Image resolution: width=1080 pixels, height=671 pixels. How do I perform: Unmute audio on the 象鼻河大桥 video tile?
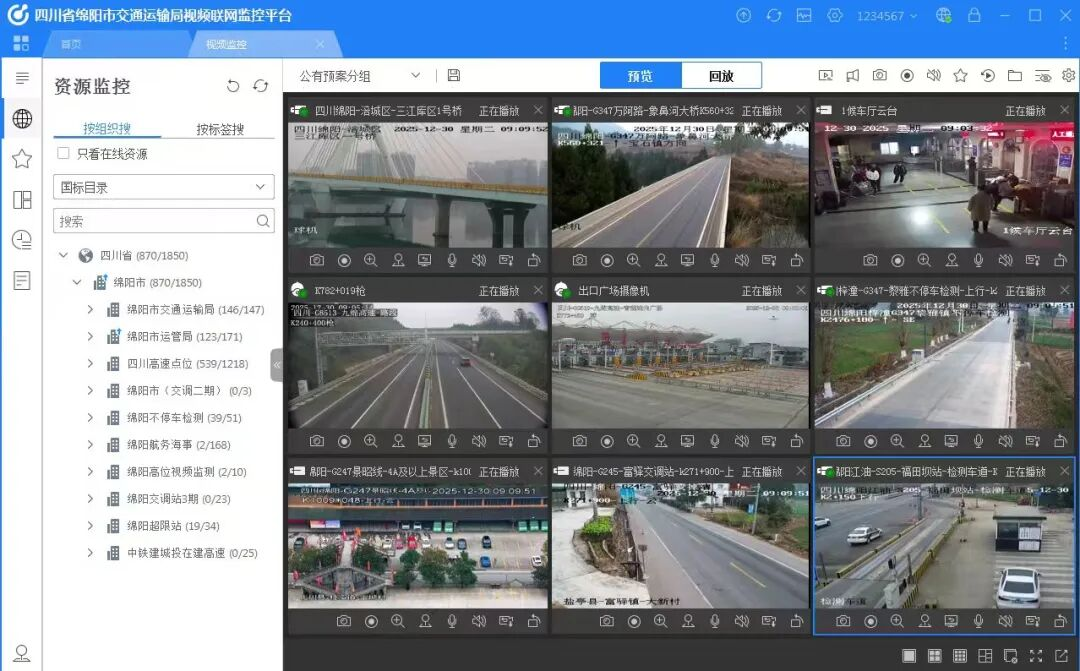click(x=741, y=260)
